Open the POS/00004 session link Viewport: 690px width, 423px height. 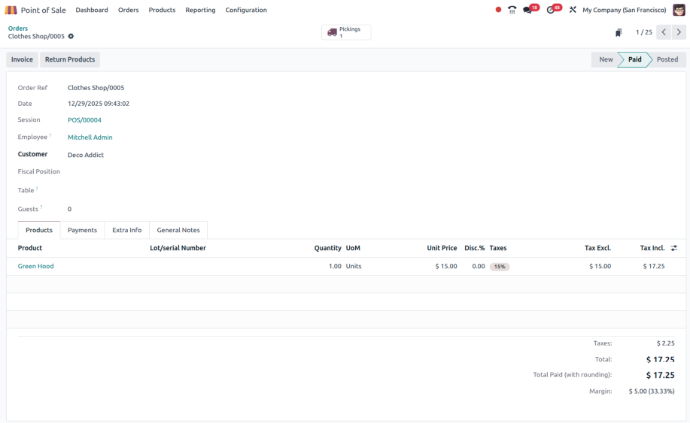(x=84, y=120)
